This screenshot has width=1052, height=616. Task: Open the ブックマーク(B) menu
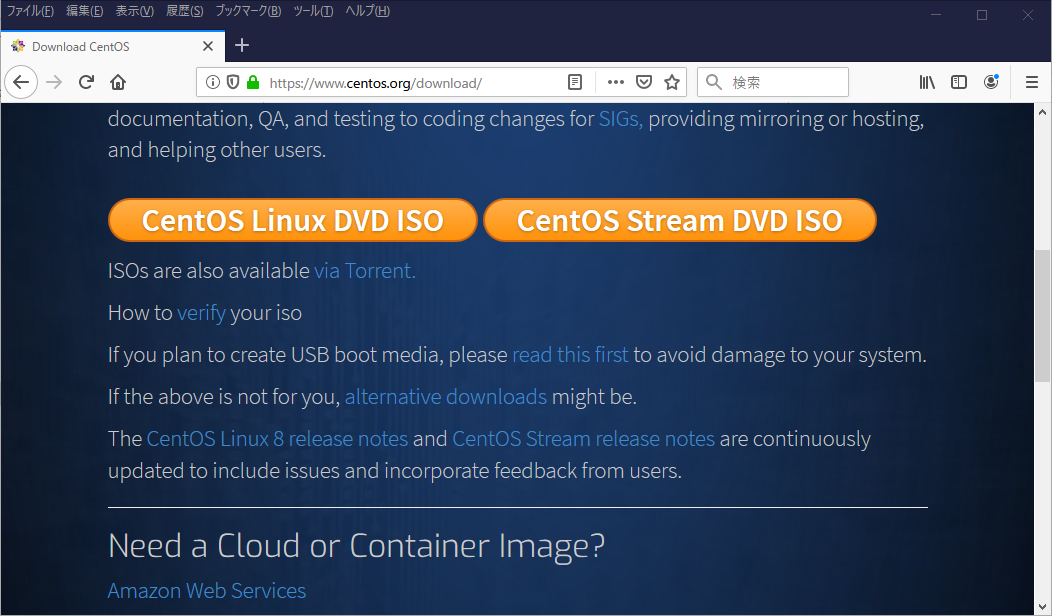click(x=248, y=11)
